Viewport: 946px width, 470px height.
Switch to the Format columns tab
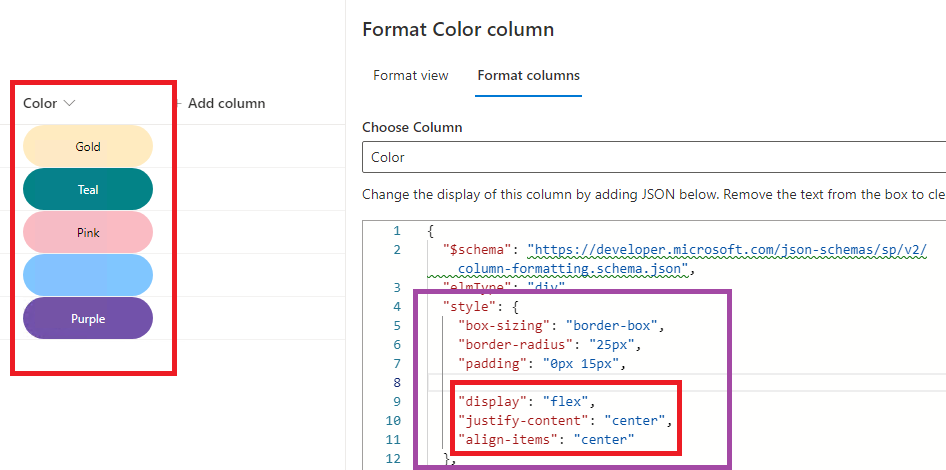pos(528,76)
